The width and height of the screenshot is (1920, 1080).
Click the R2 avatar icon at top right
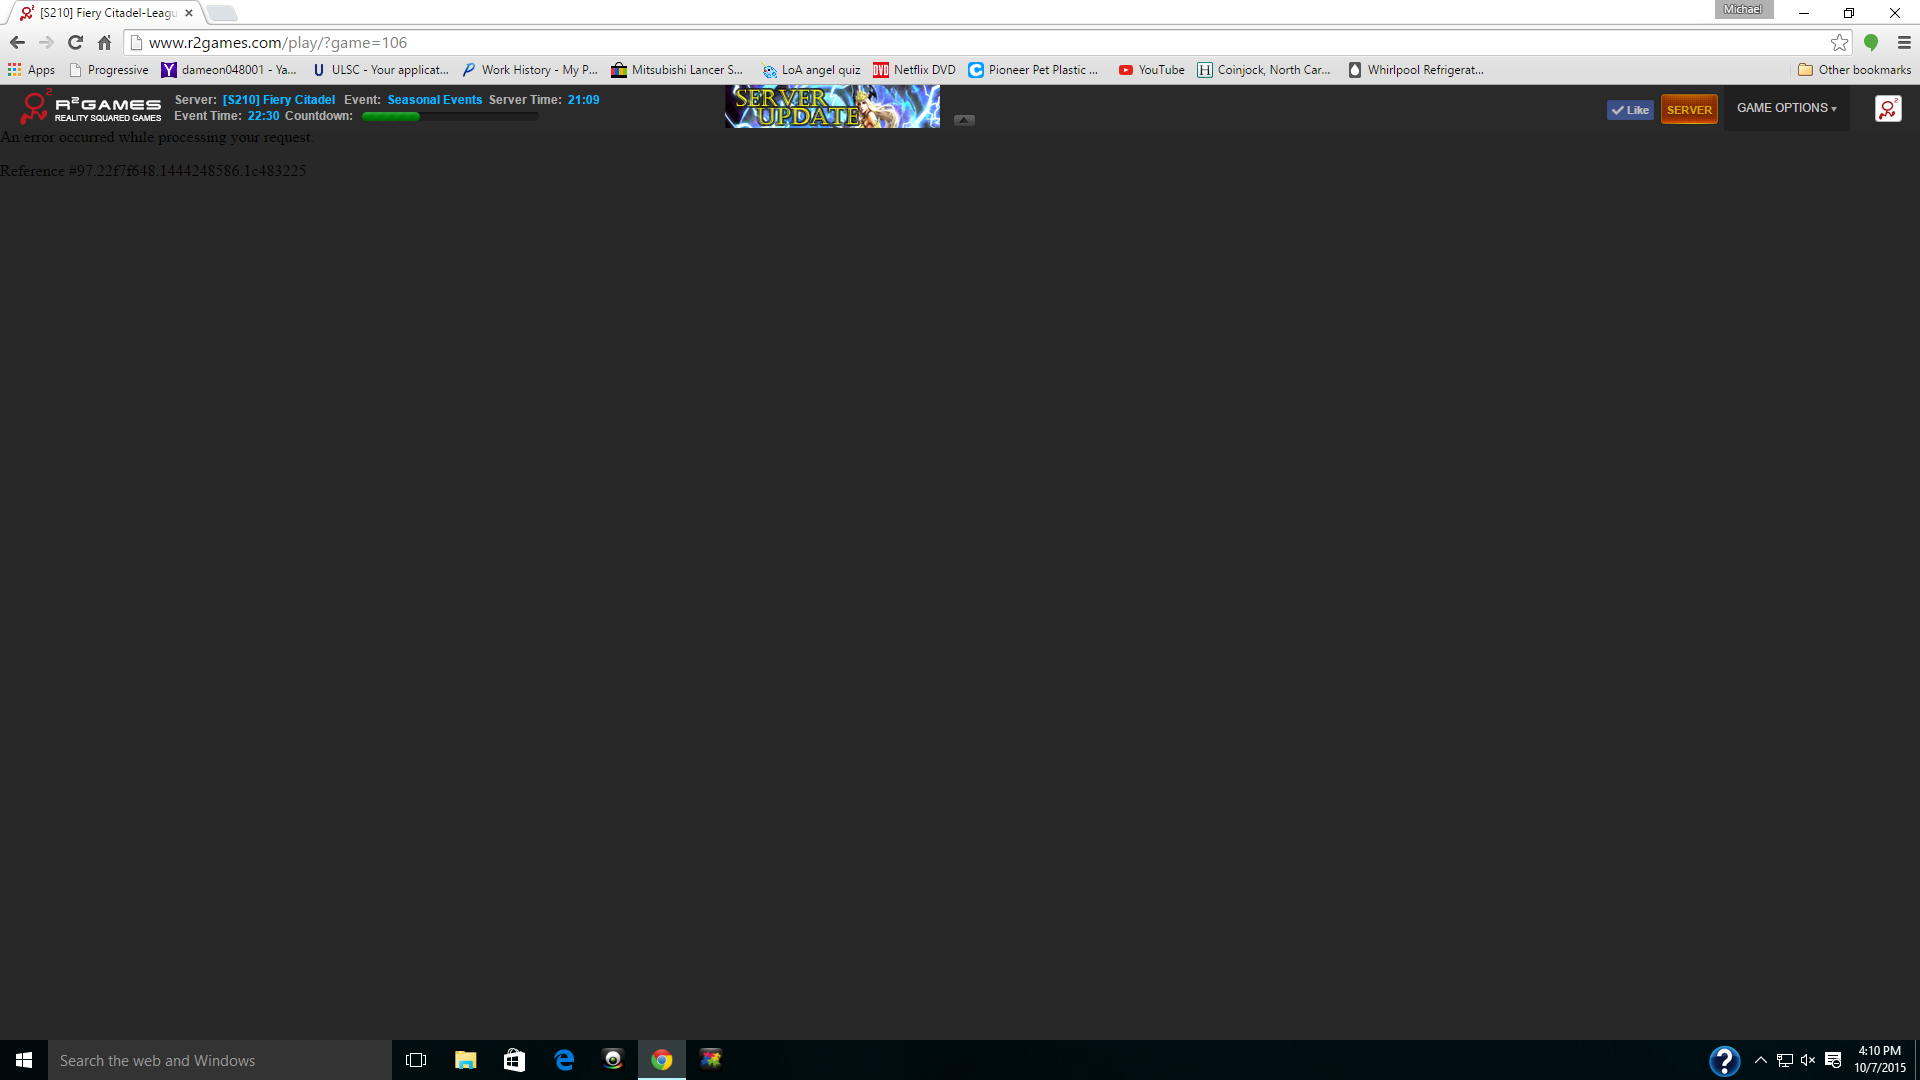tap(1887, 109)
